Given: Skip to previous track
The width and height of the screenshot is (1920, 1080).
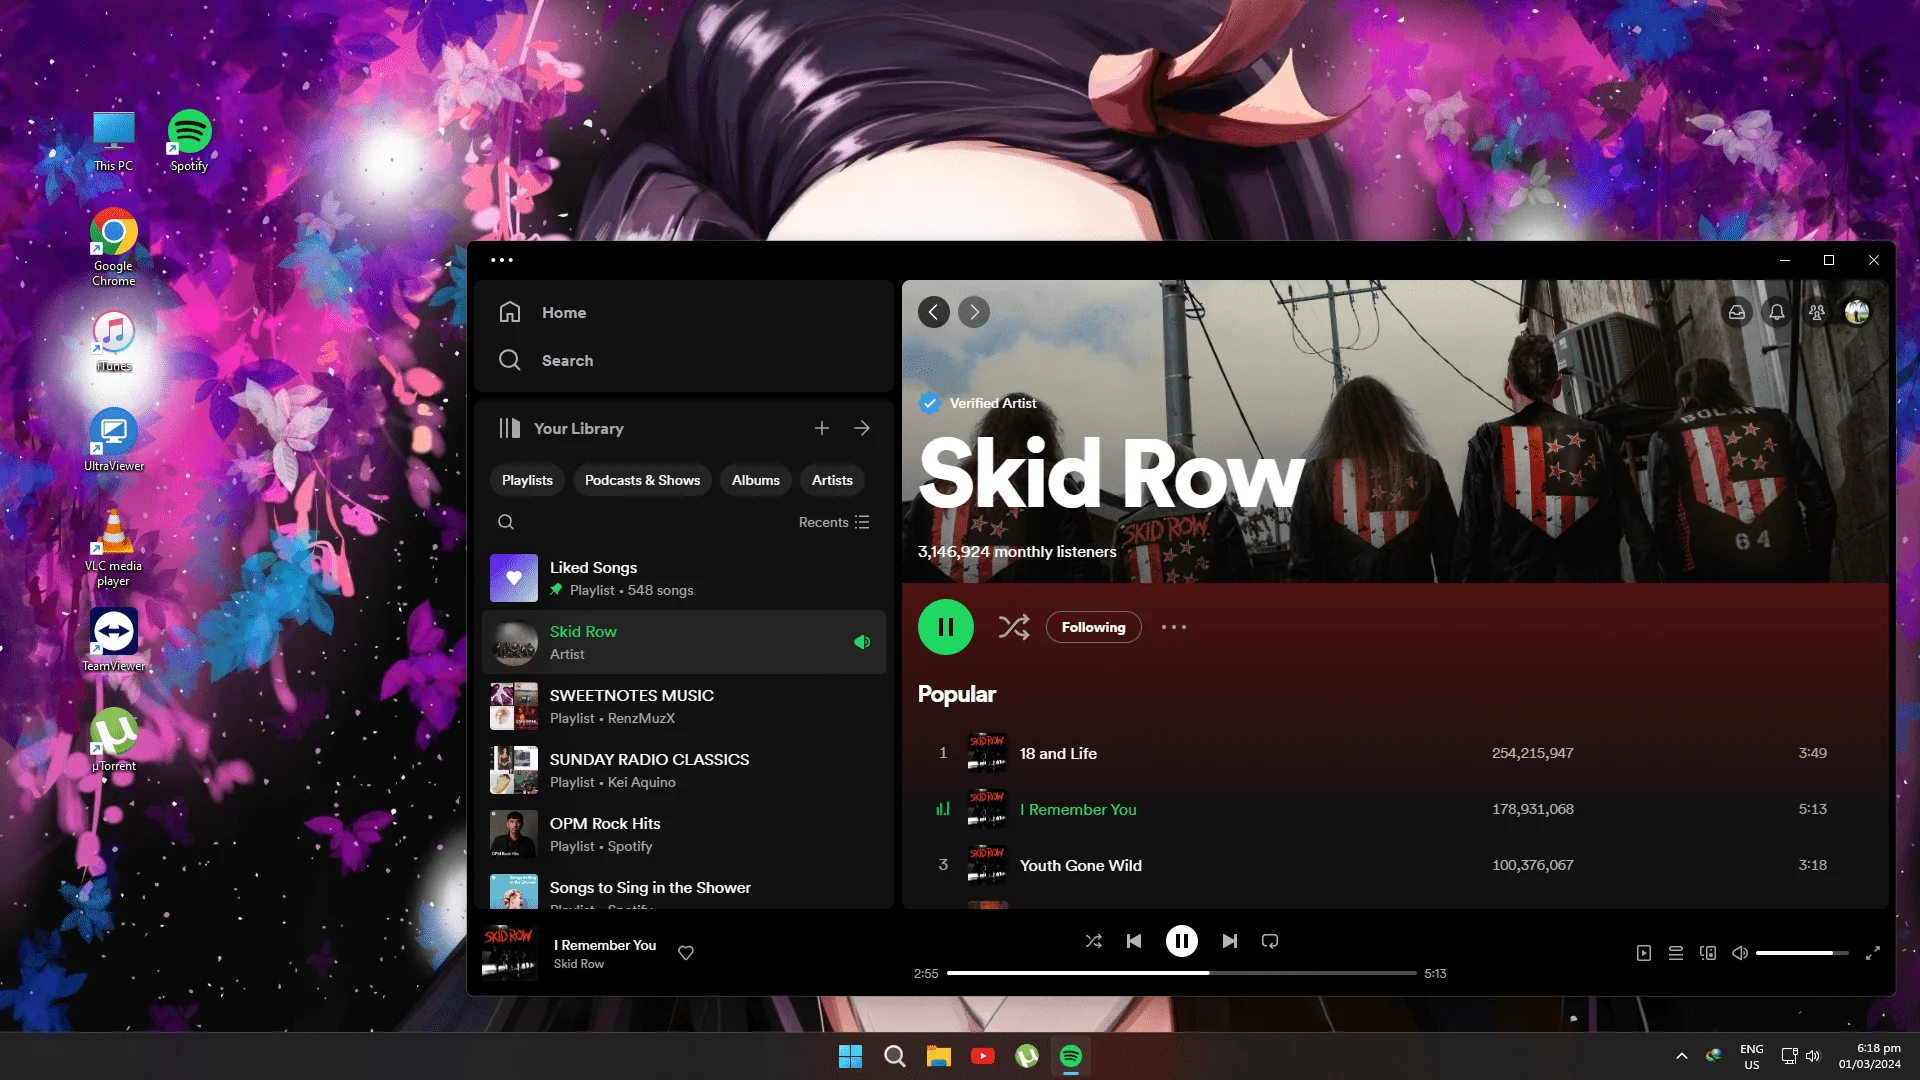Looking at the screenshot, I should coord(1134,941).
